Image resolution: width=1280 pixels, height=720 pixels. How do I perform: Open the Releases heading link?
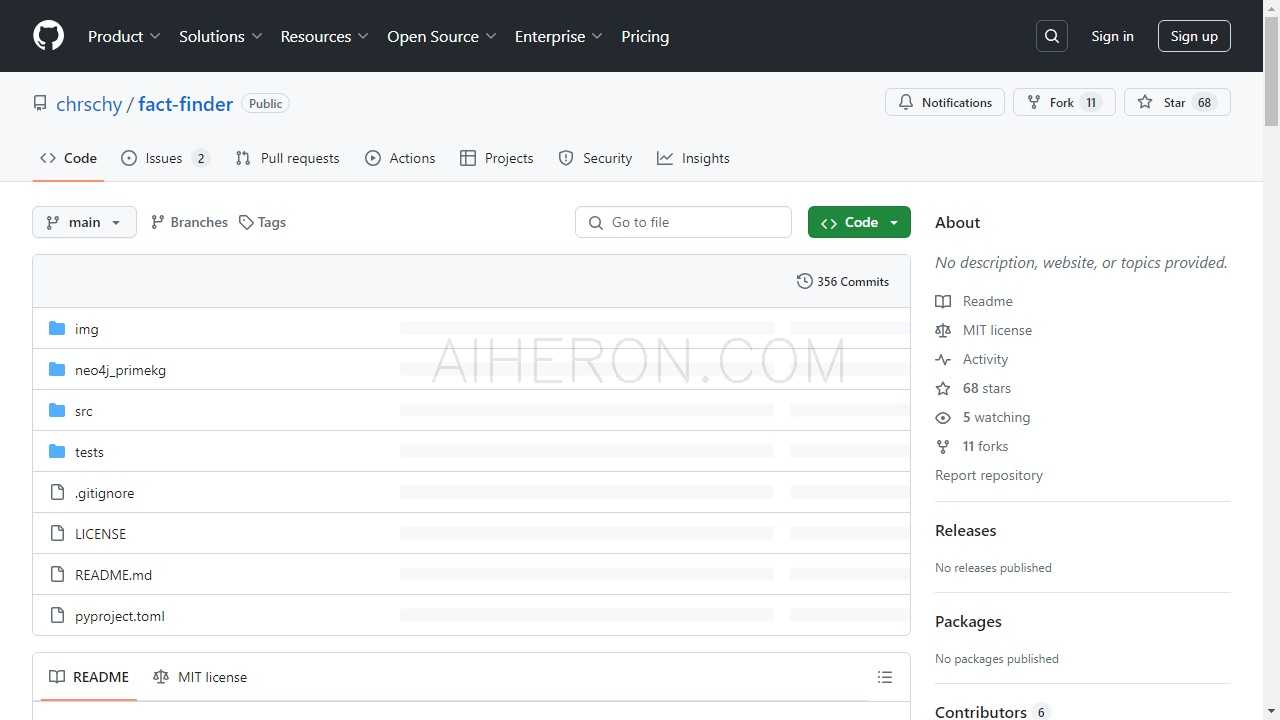click(966, 531)
